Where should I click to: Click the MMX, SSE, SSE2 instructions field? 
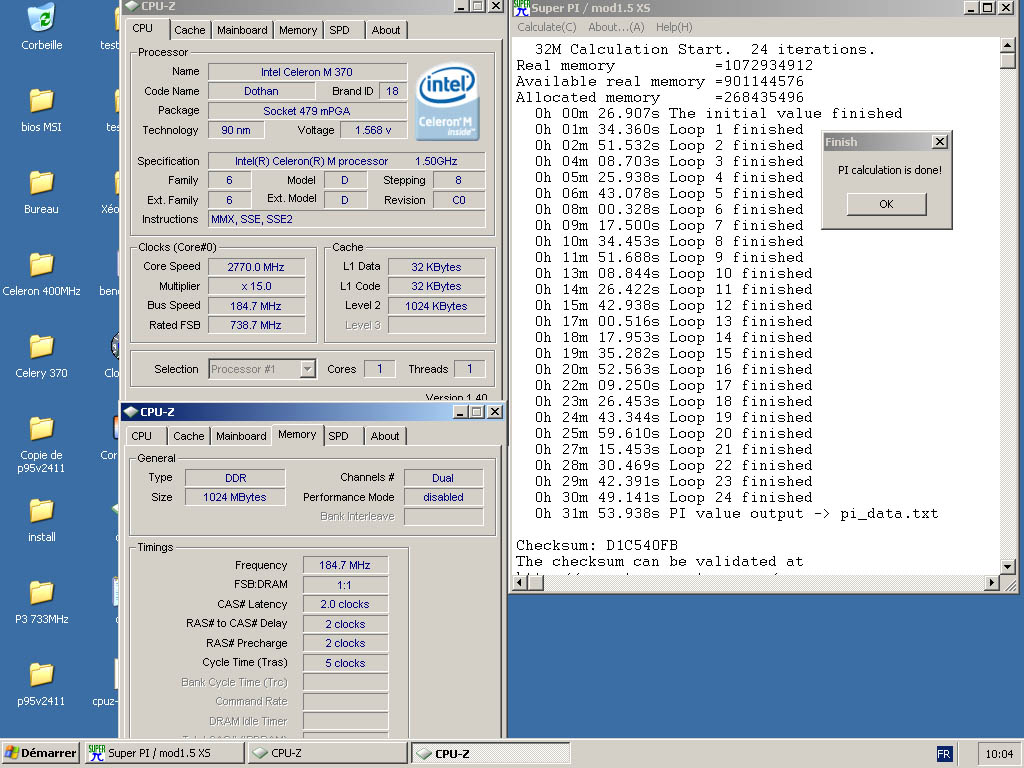click(347, 219)
